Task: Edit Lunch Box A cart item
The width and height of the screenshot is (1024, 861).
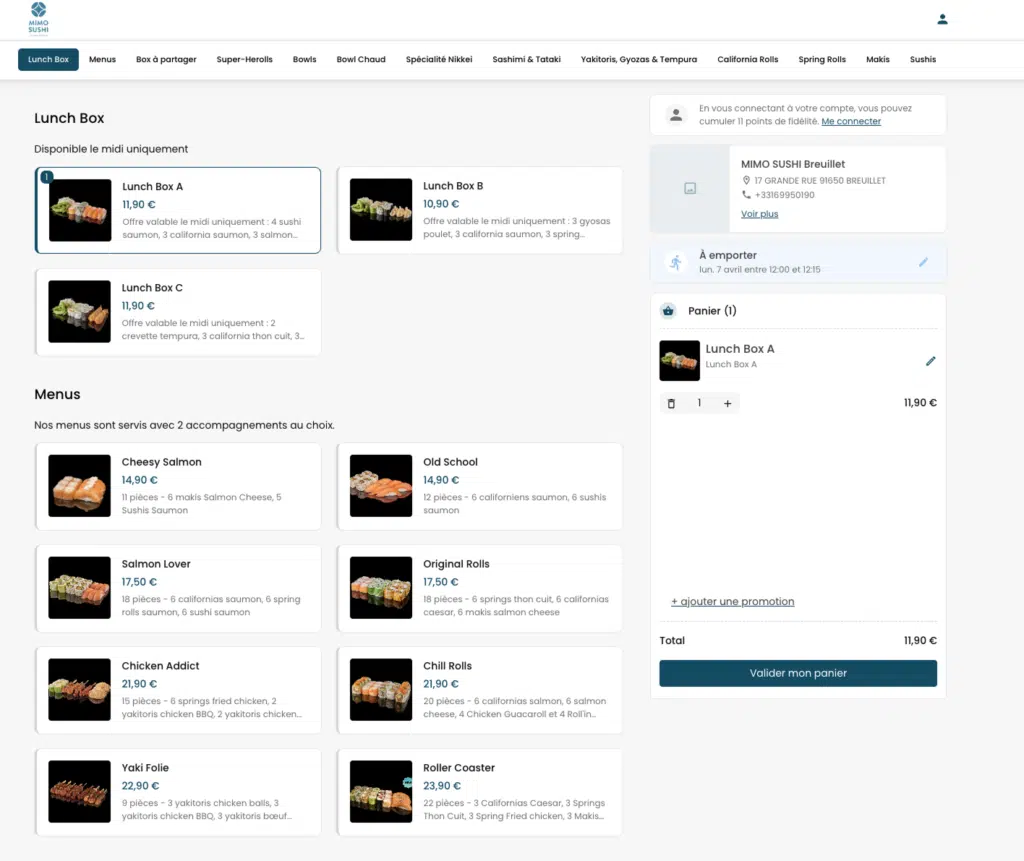Action: coord(930,361)
